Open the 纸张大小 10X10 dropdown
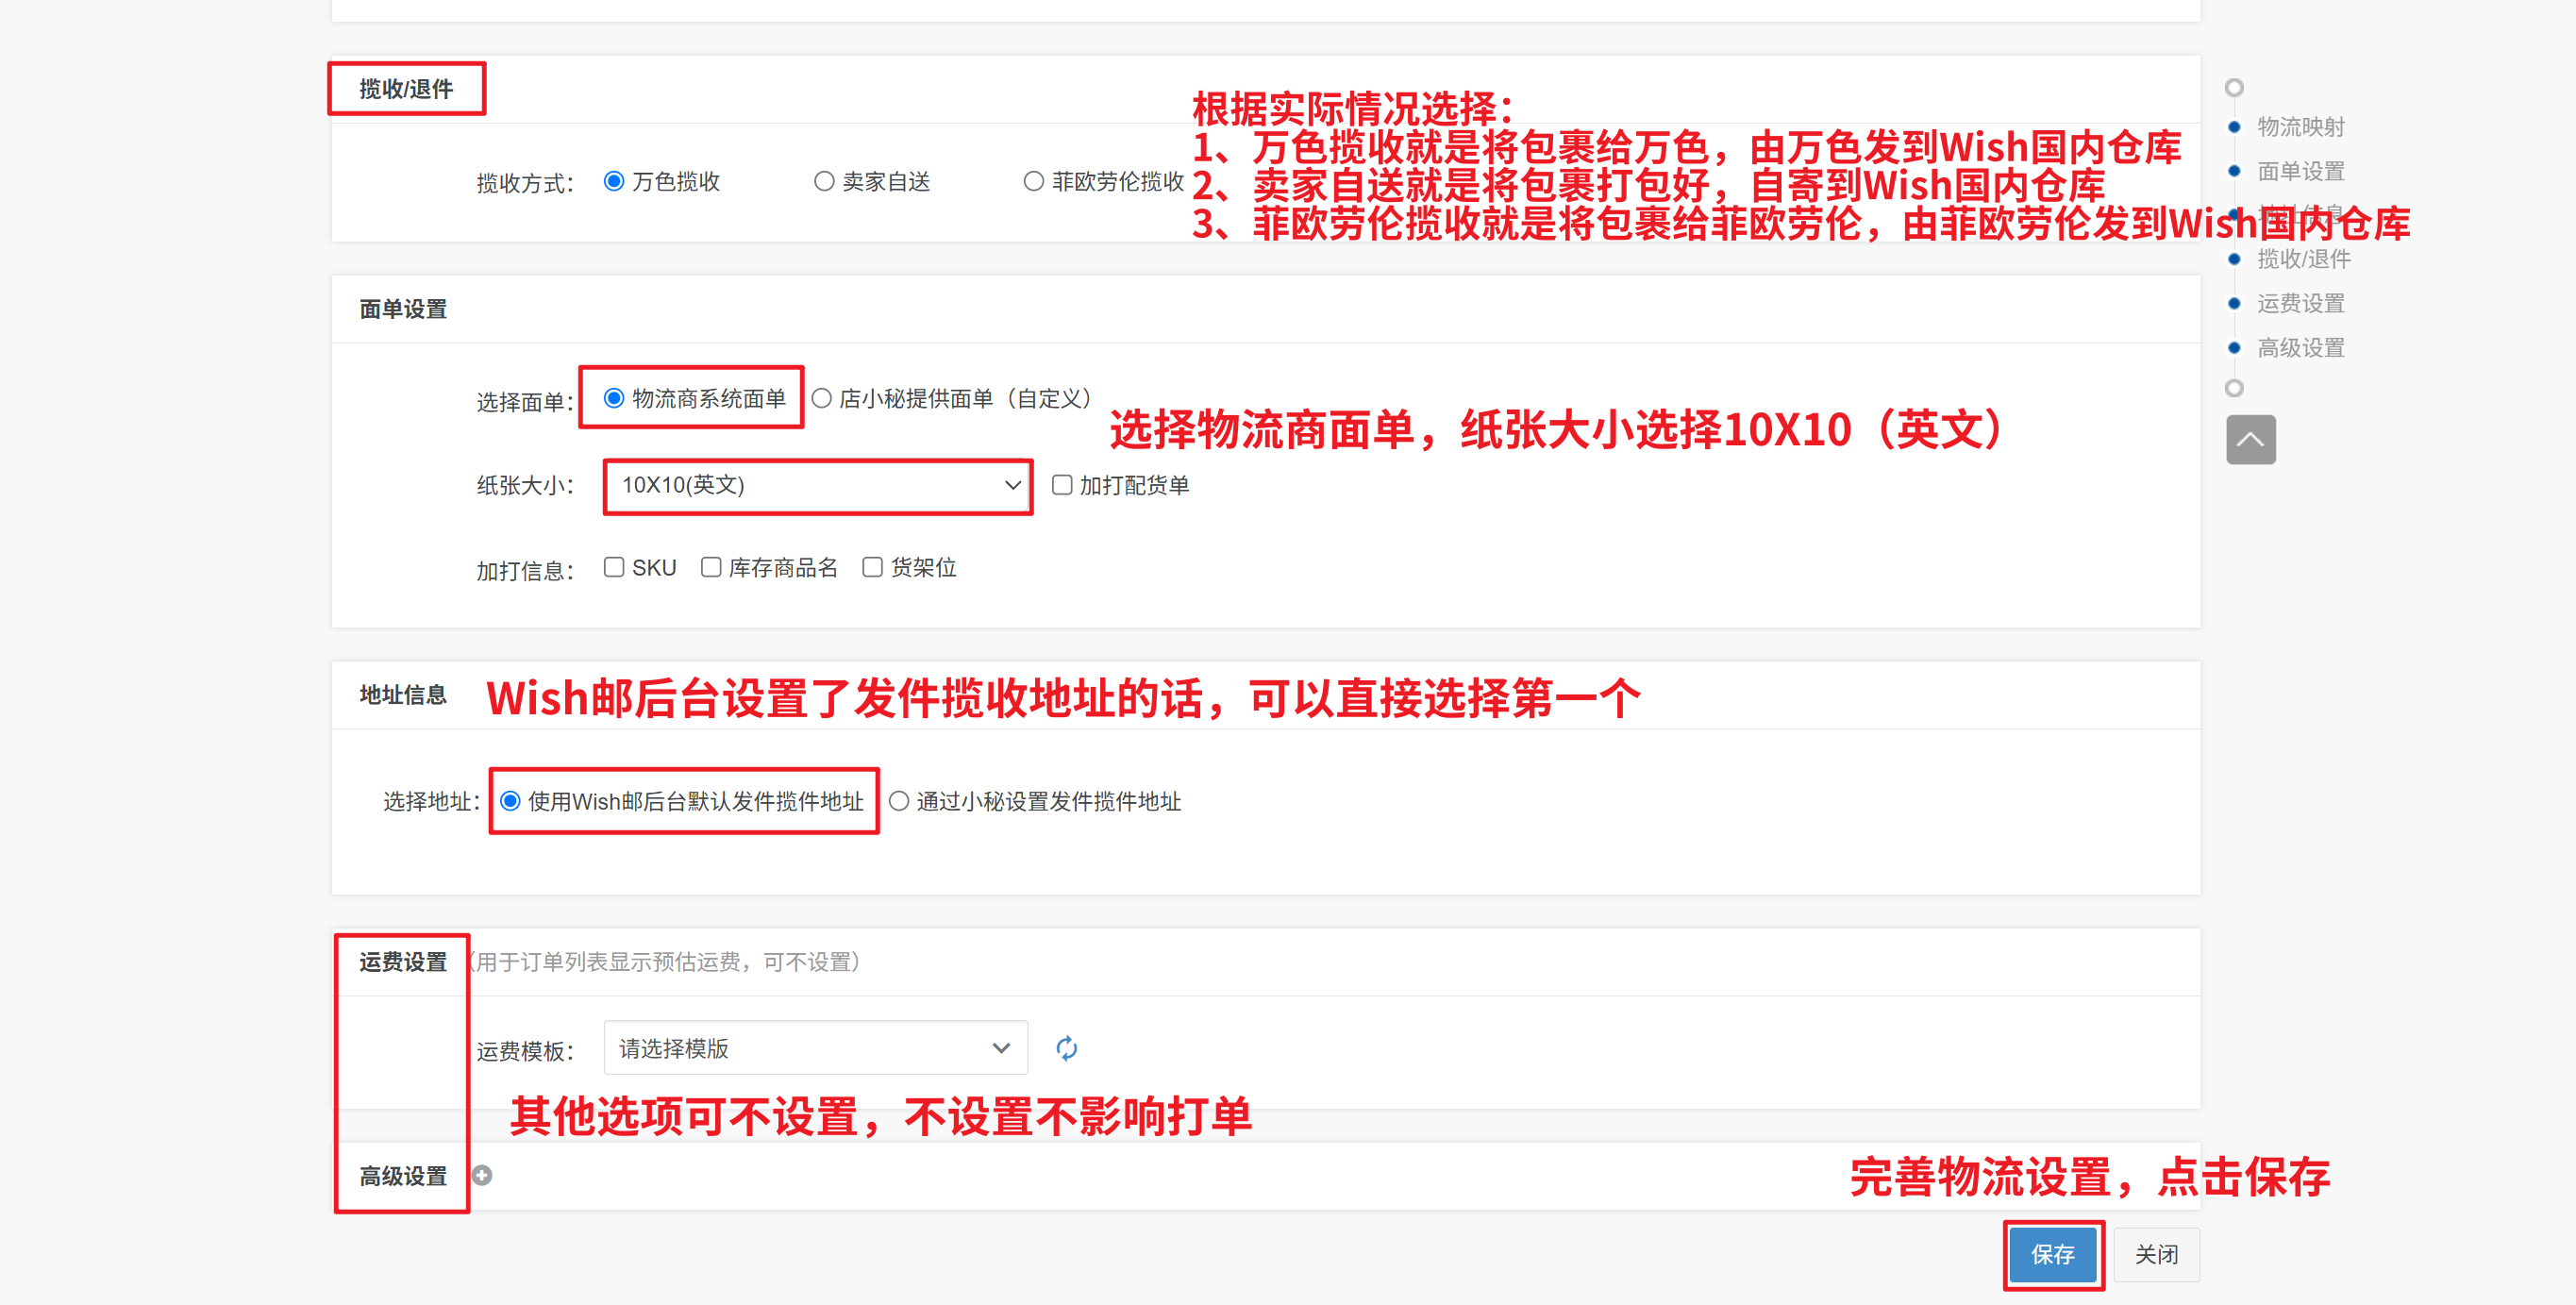 [818, 486]
